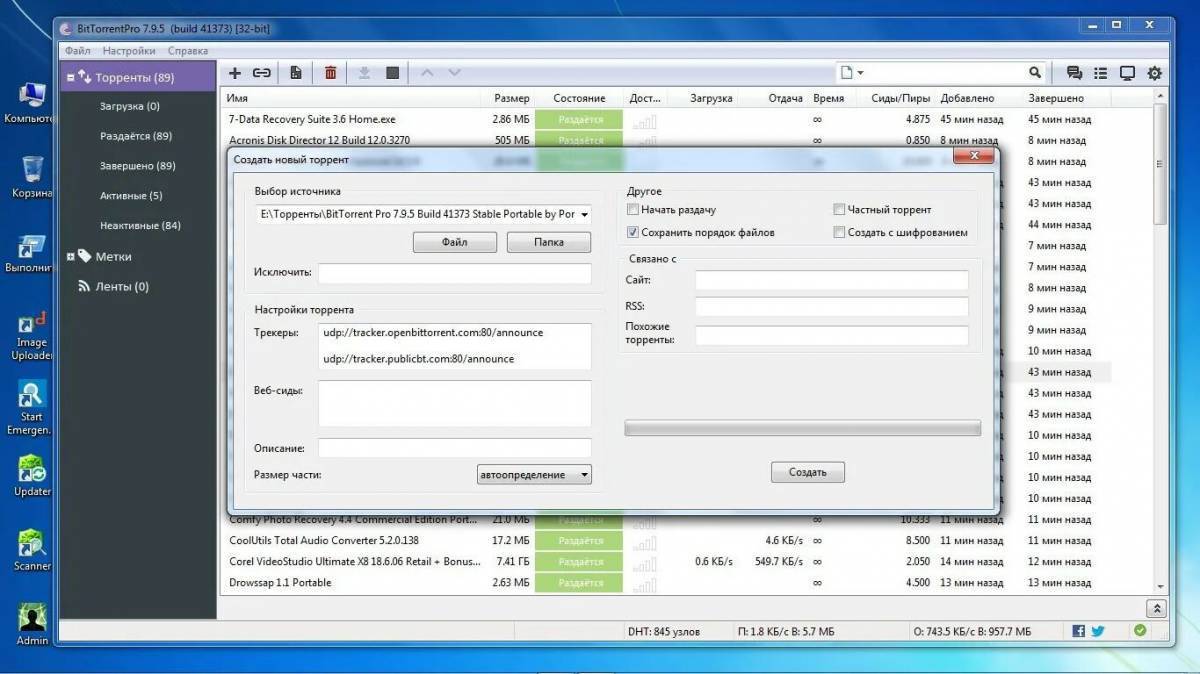
Task: Click the 'Папка' button
Action: click(x=548, y=242)
